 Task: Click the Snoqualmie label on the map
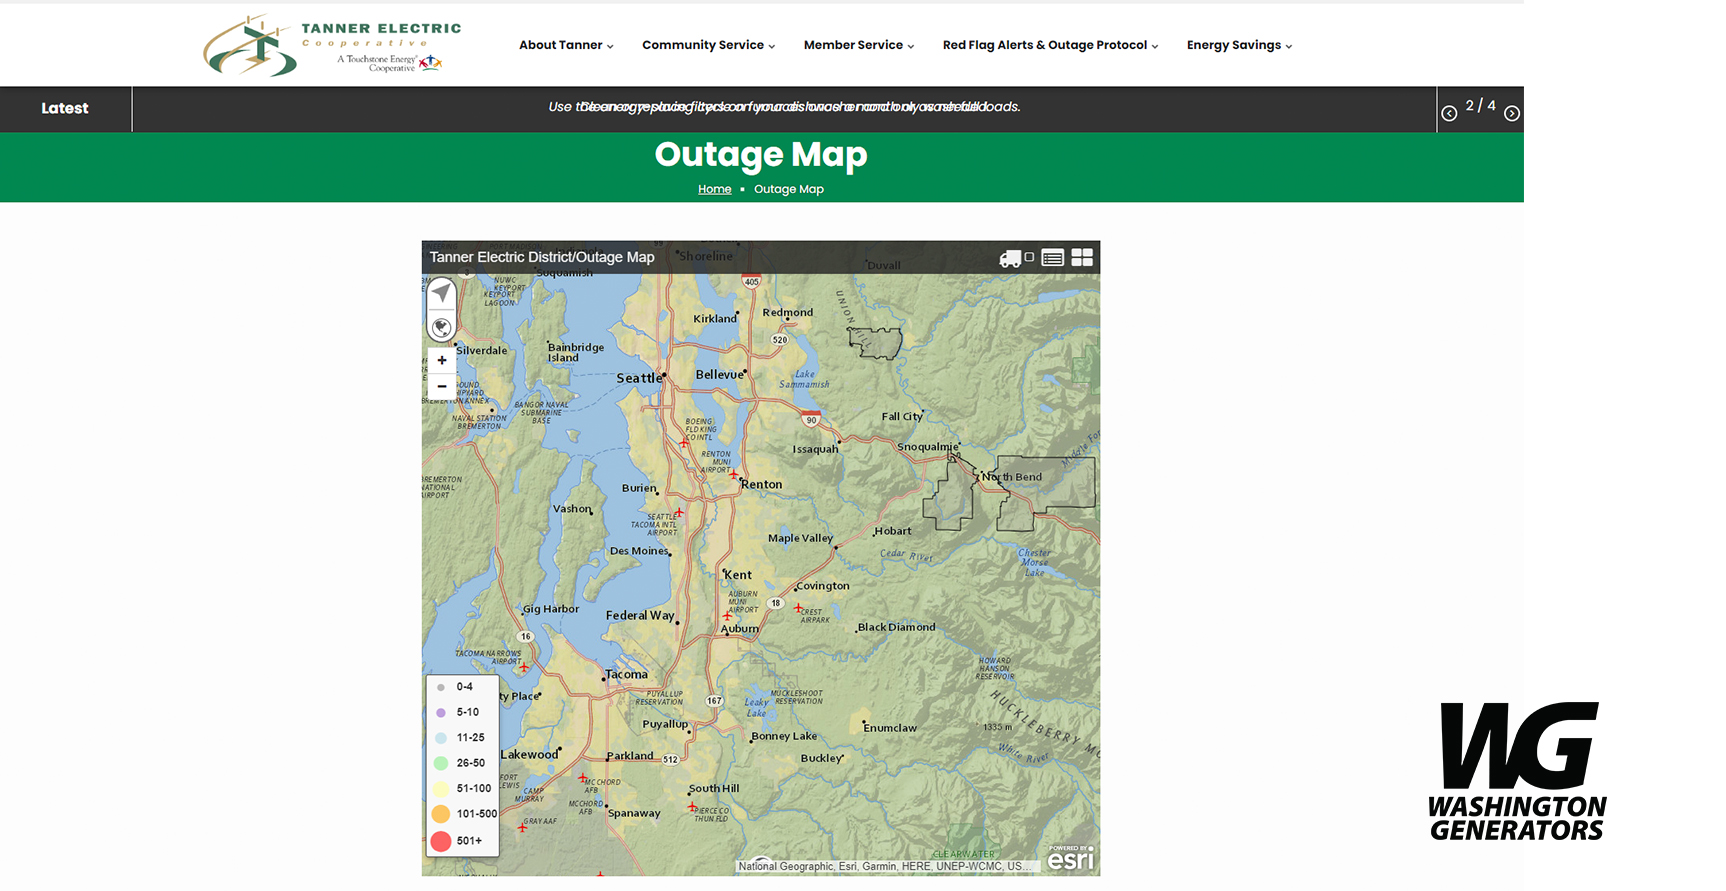coord(928,447)
